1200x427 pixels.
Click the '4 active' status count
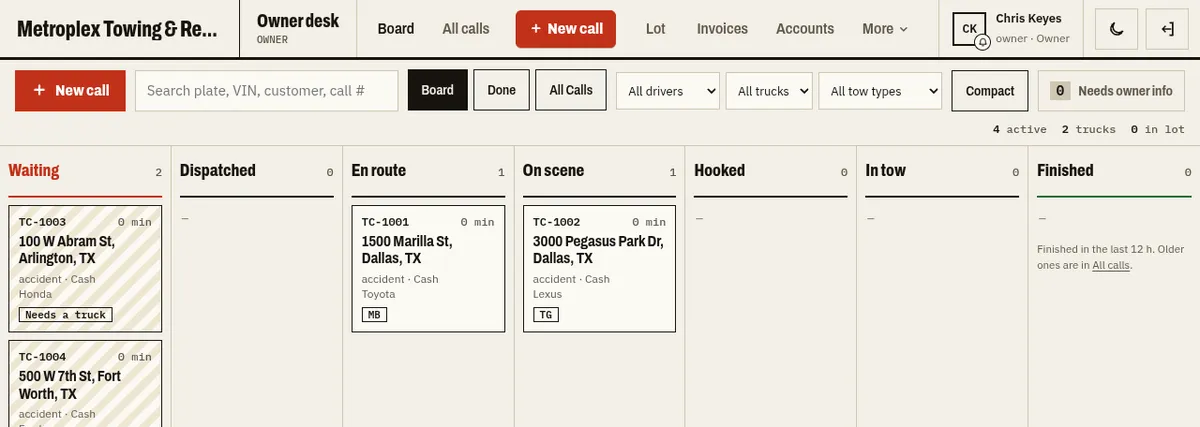point(1020,130)
